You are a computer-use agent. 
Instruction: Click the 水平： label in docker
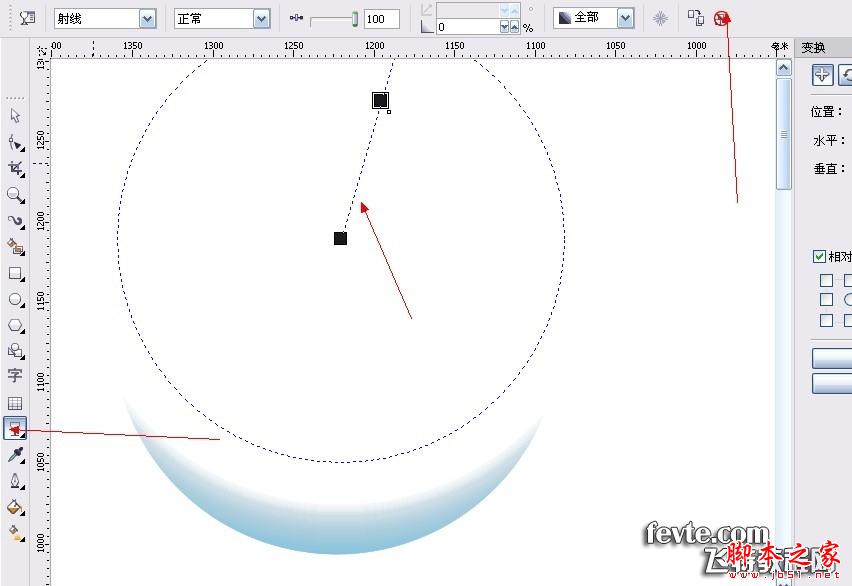click(x=829, y=141)
